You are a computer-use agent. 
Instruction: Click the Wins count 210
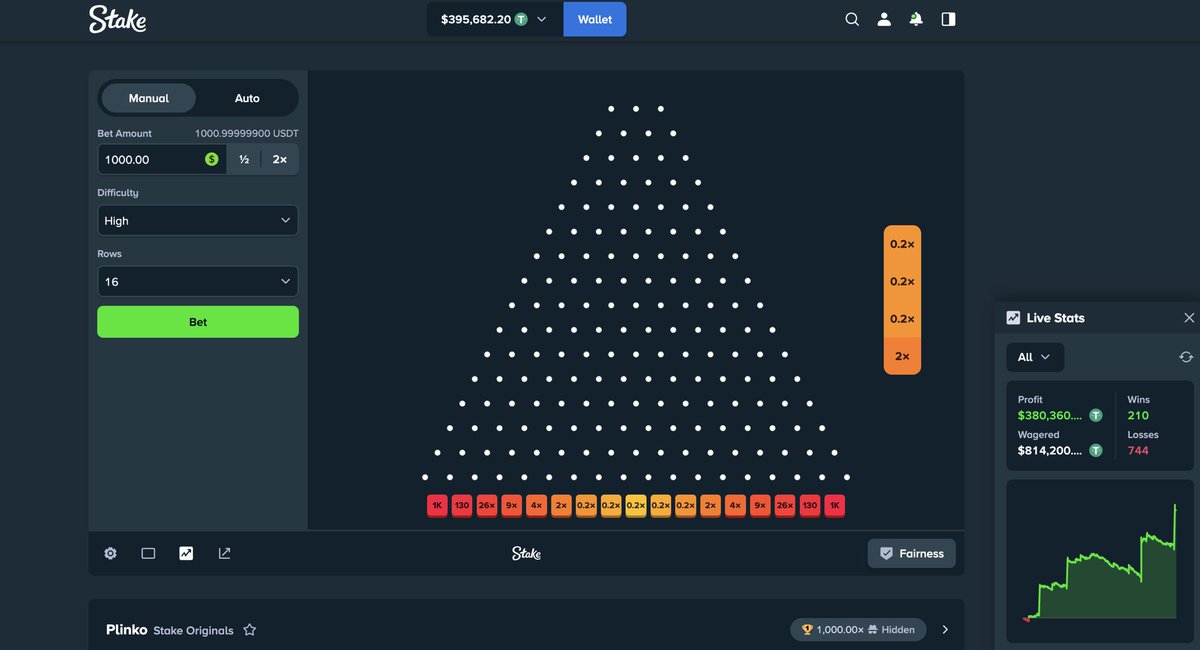pyautogui.click(x=1138, y=415)
